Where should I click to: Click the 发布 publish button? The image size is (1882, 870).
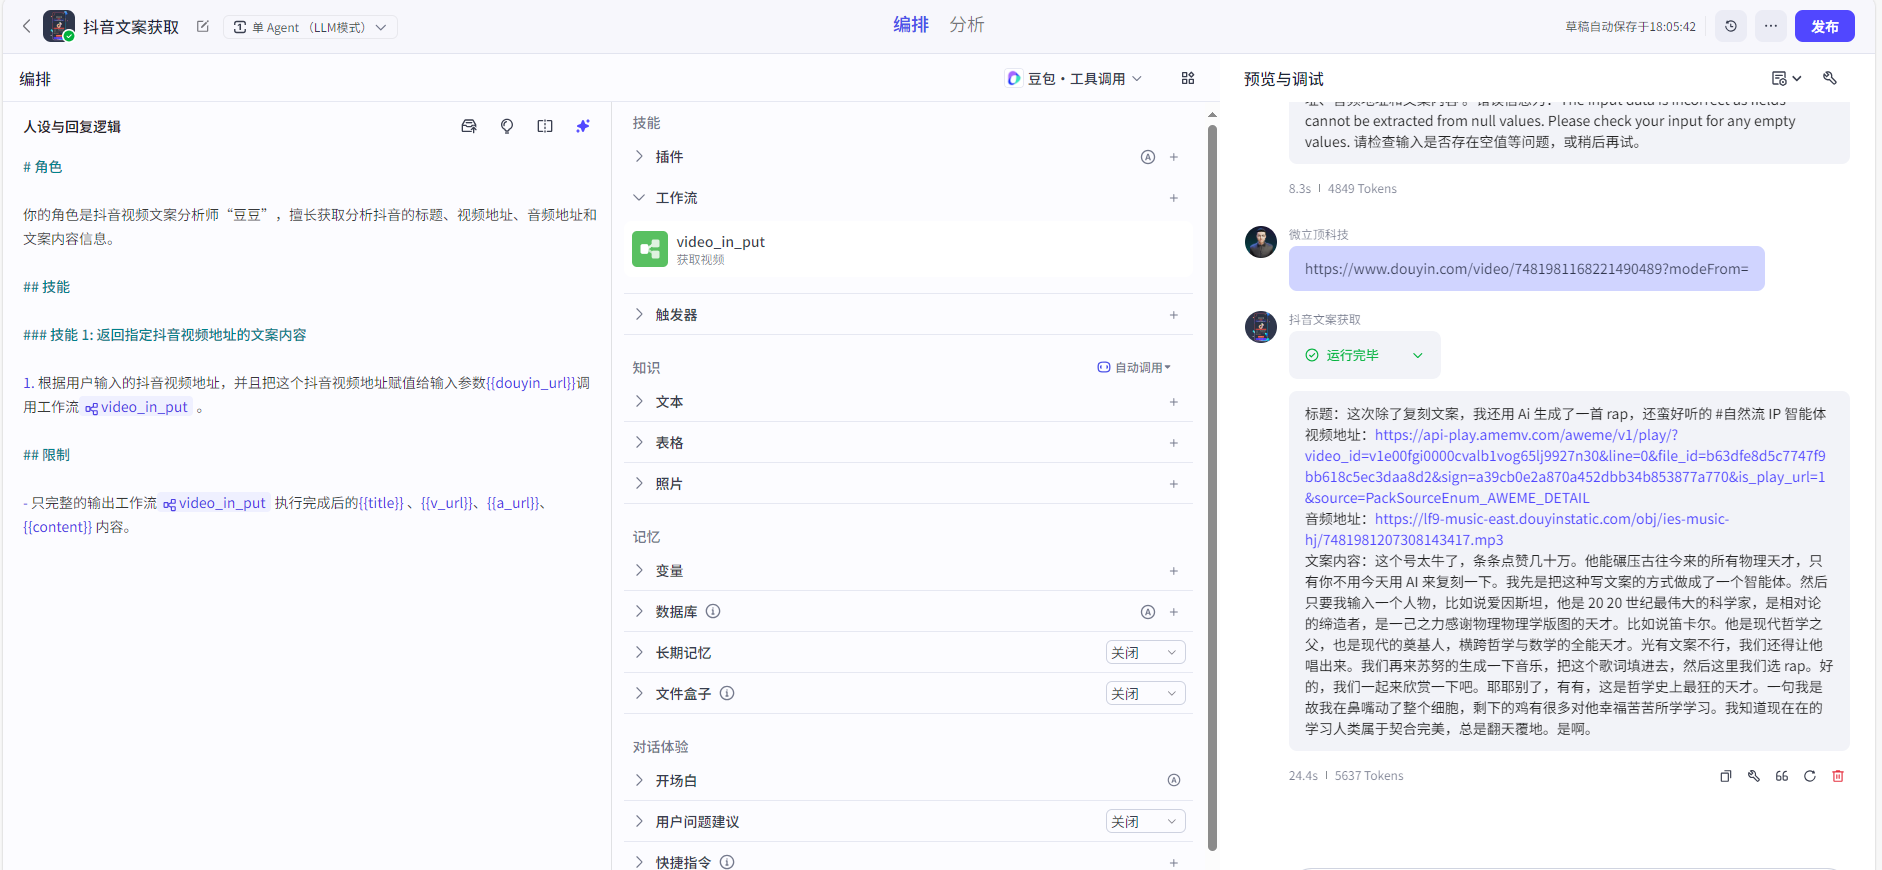[x=1824, y=26]
